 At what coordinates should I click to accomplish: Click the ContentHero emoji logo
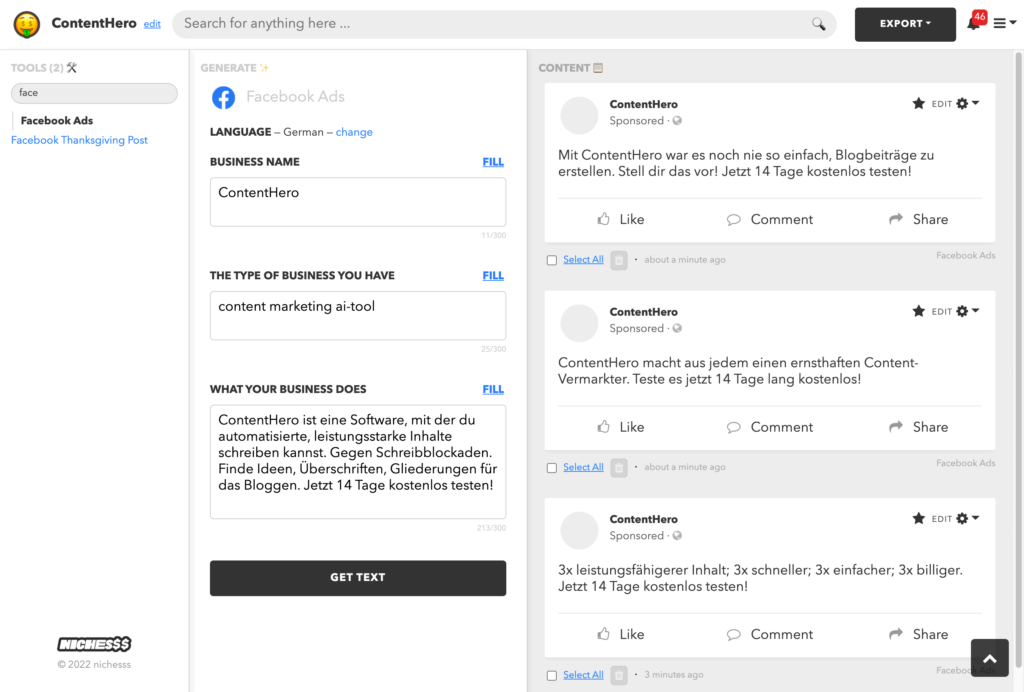click(x=27, y=24)
